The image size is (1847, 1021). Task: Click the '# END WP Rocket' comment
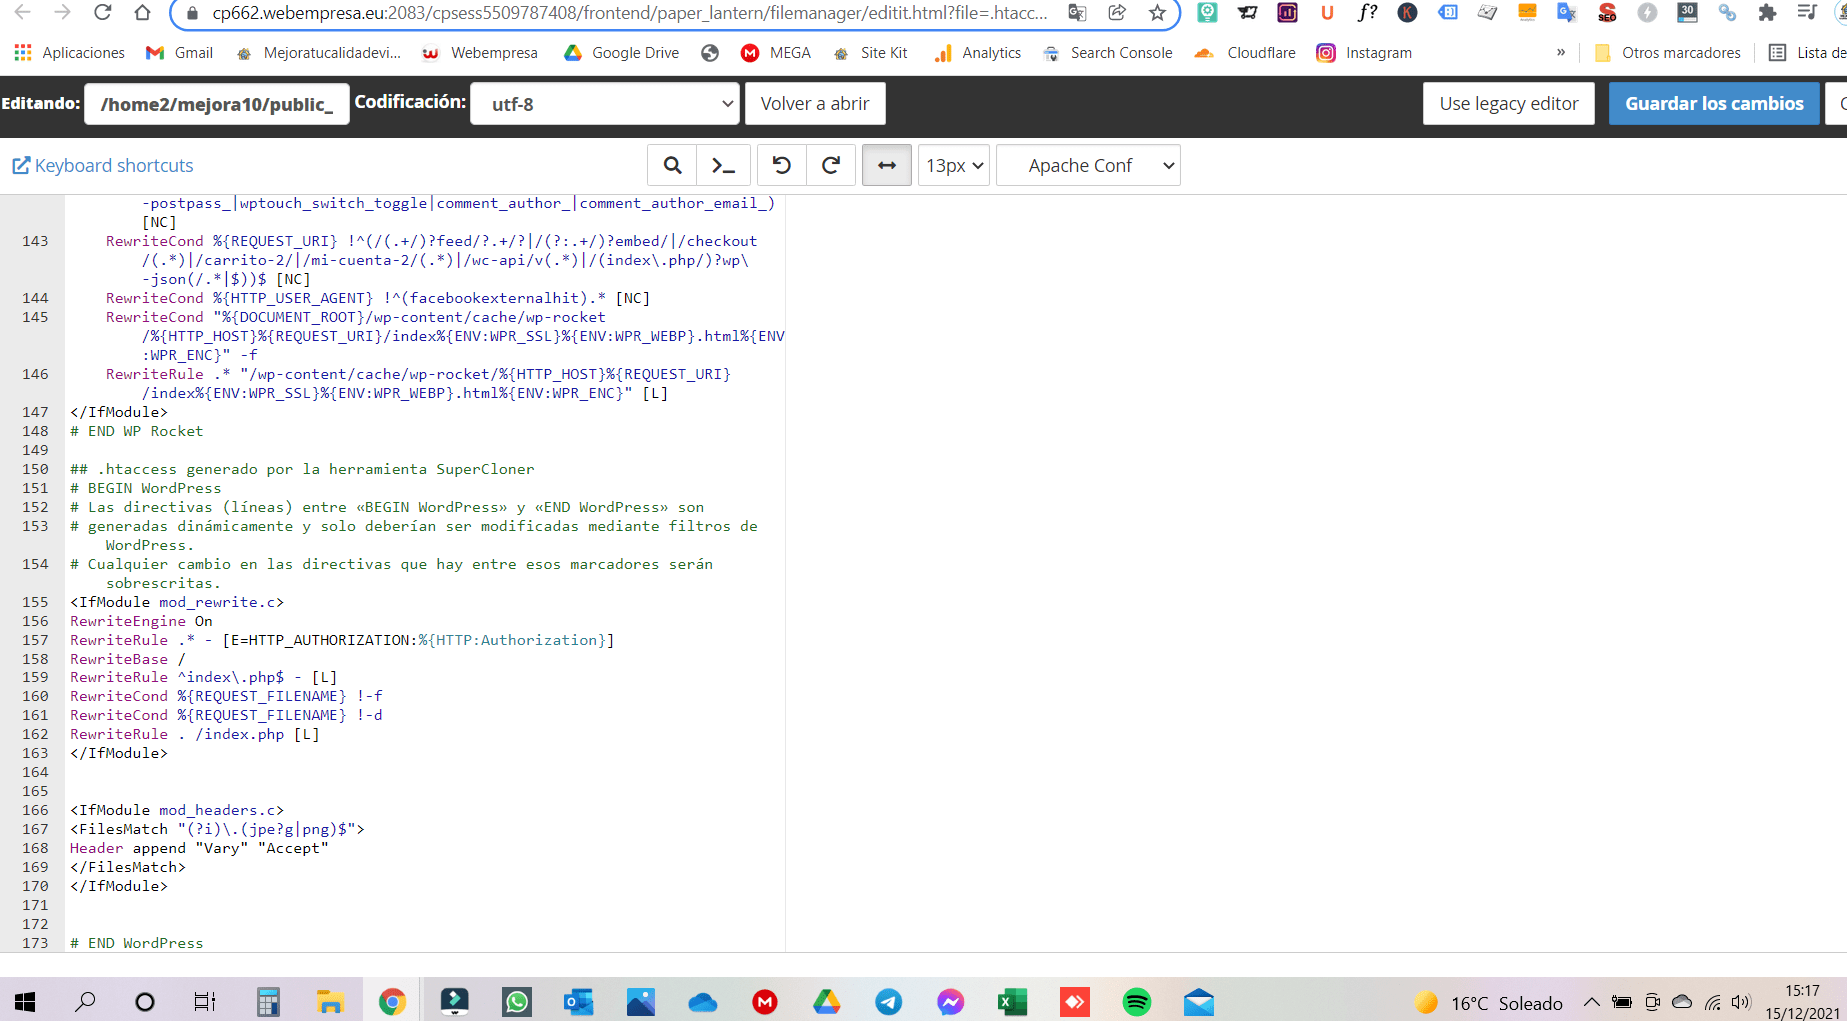coord(137,431)
